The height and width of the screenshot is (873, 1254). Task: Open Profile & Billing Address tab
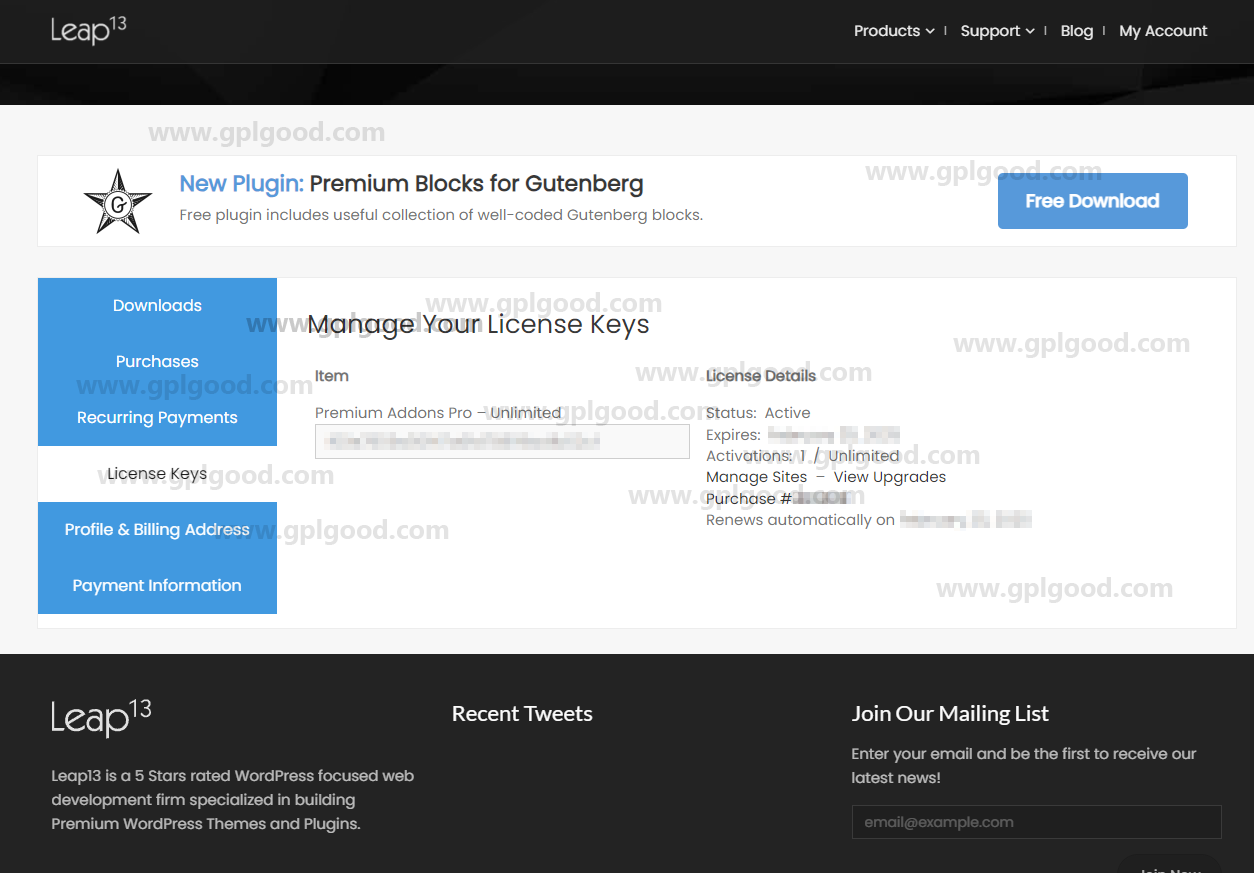click(157, 530)
